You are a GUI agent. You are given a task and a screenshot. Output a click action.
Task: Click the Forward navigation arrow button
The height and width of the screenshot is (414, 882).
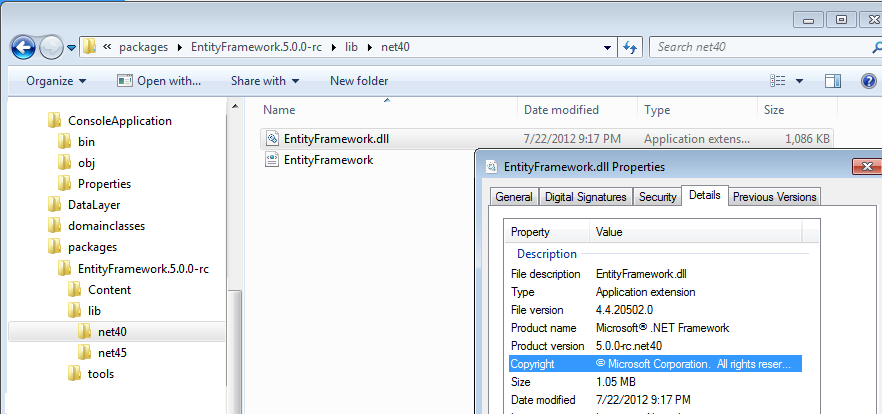51,47
